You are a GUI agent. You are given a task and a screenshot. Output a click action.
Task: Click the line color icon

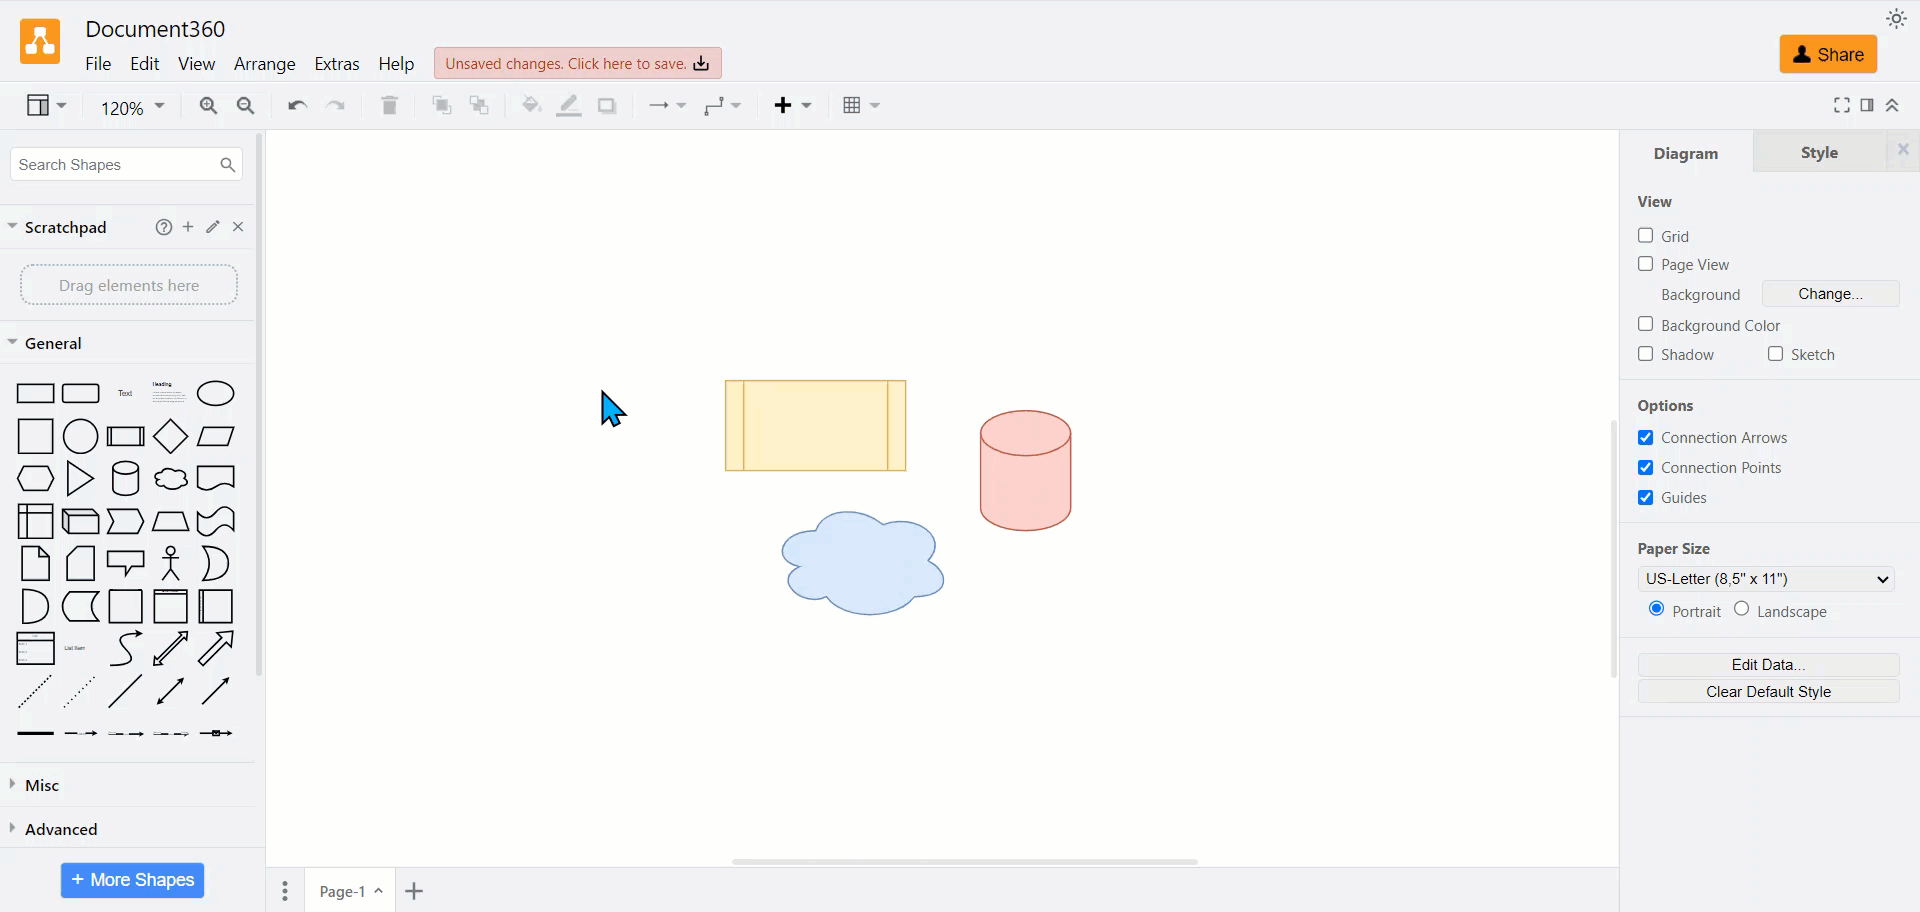coord(569,106)
